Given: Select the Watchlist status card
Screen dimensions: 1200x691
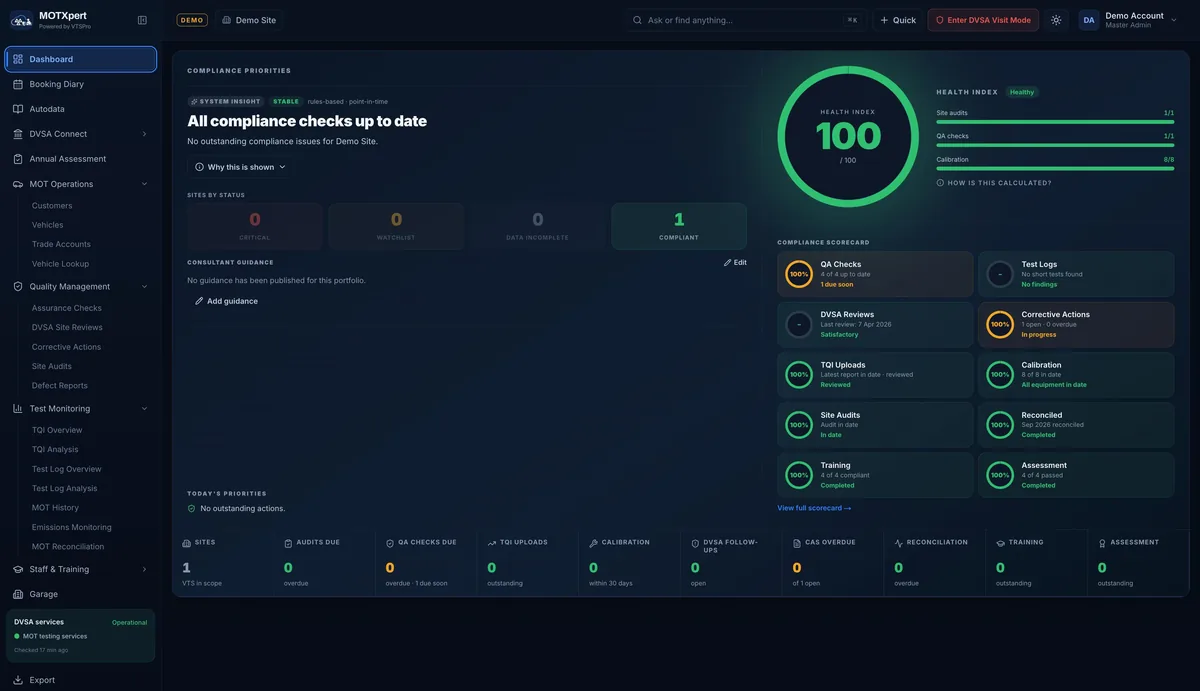Looking at the screenshot, I should [396, 226].
